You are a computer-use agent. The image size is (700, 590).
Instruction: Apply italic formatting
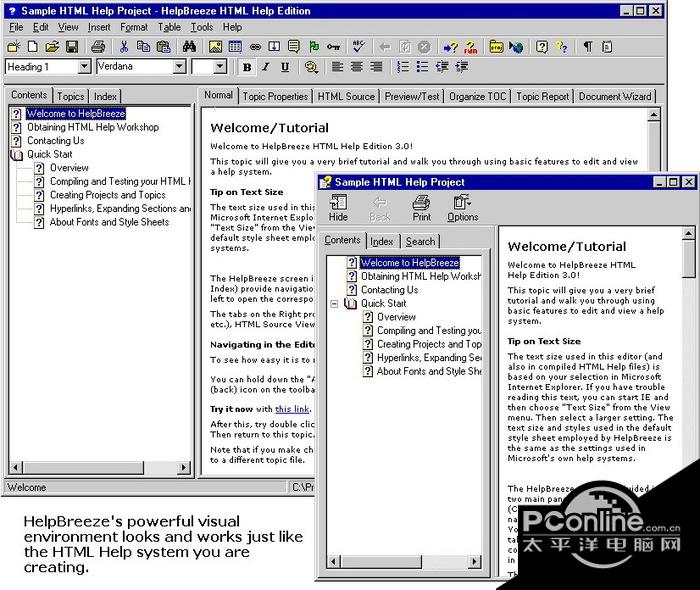coord(266,67)
